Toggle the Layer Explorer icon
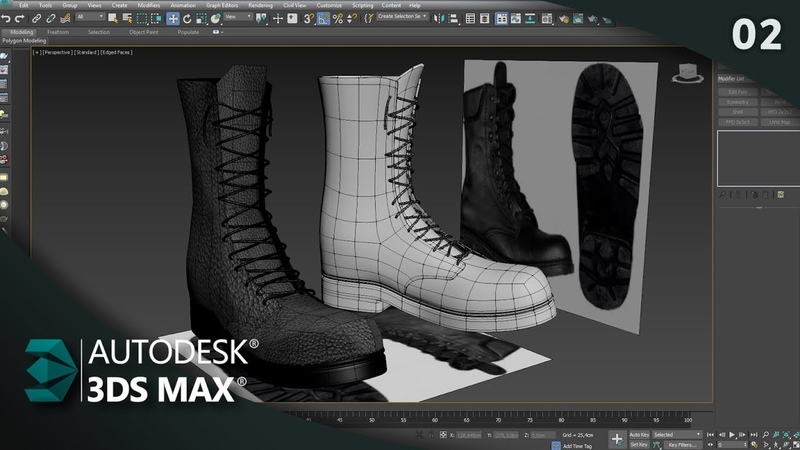 (485, 19)
